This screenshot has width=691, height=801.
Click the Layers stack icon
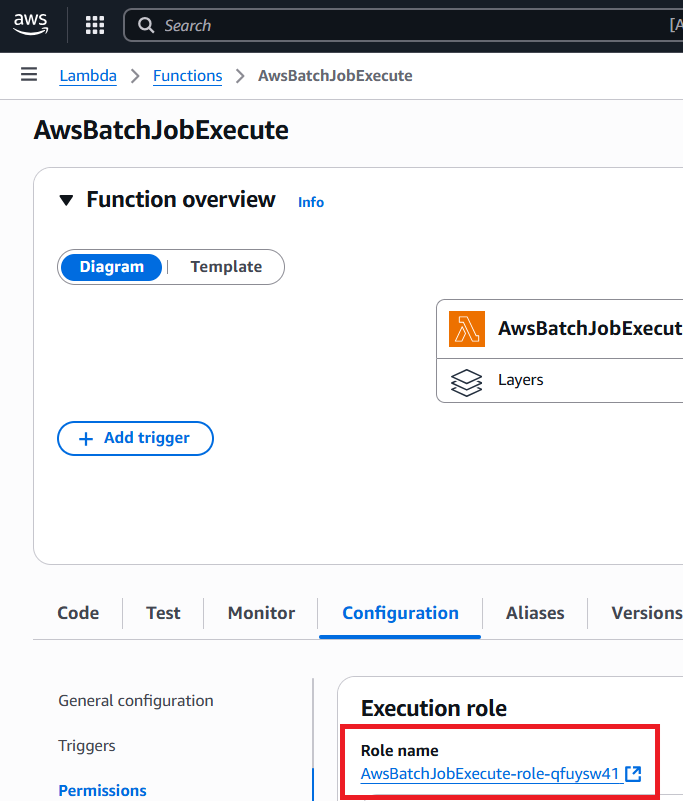click(x=467, y=381)
